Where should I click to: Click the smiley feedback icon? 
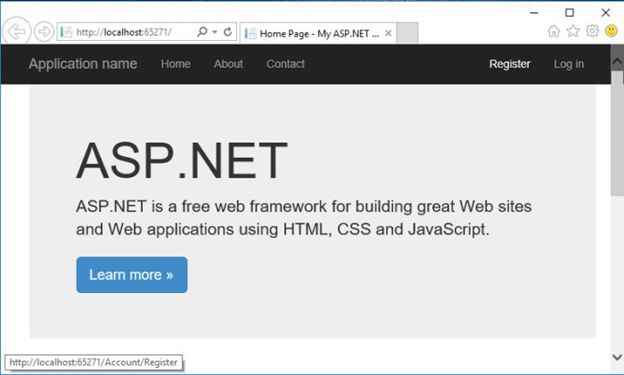[x=611, y=31]
